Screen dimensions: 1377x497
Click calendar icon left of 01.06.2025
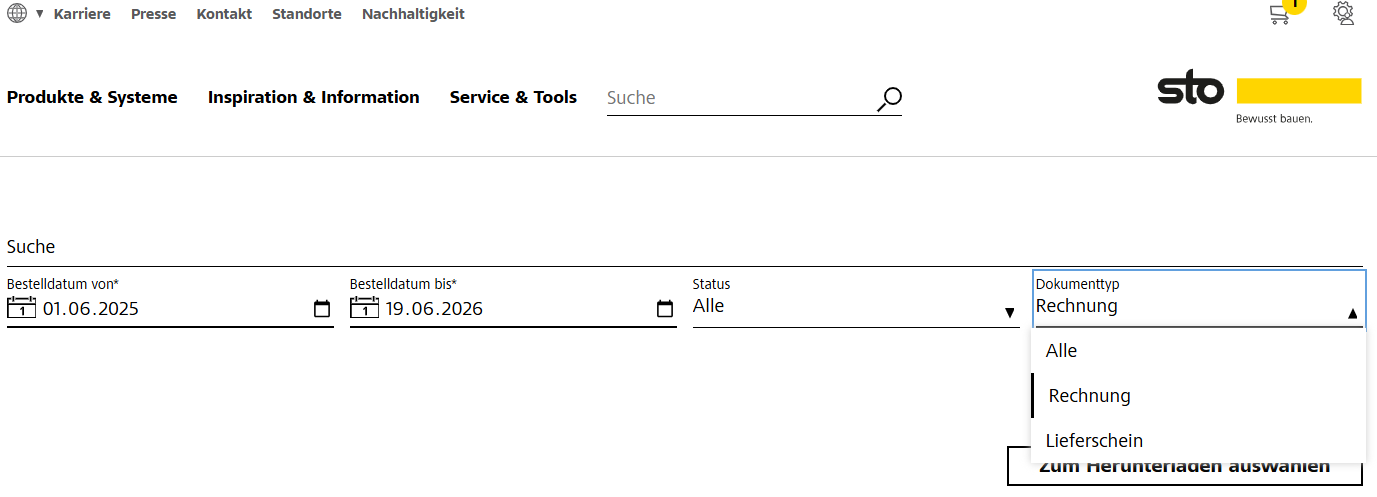coord(21,308)
